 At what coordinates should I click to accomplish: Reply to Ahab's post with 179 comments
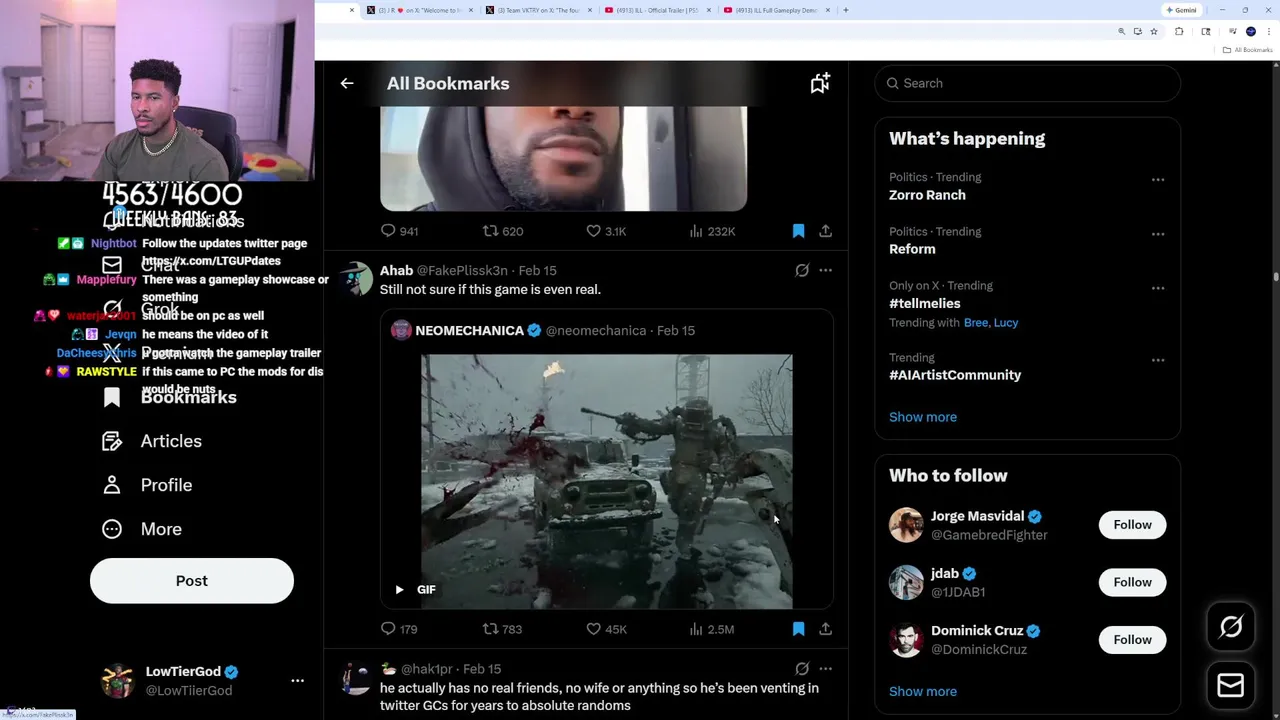click(x=399, y=629)
